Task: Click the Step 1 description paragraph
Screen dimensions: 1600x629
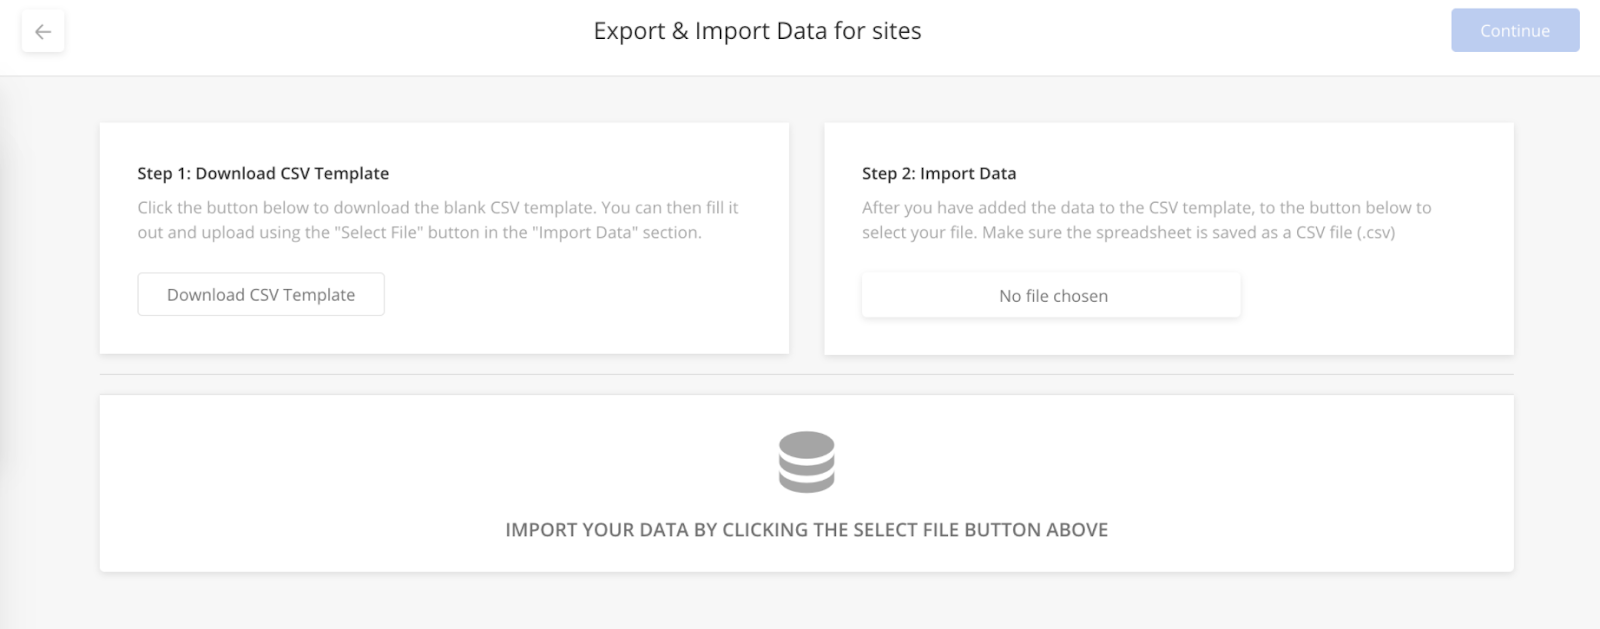Action: 438,220
